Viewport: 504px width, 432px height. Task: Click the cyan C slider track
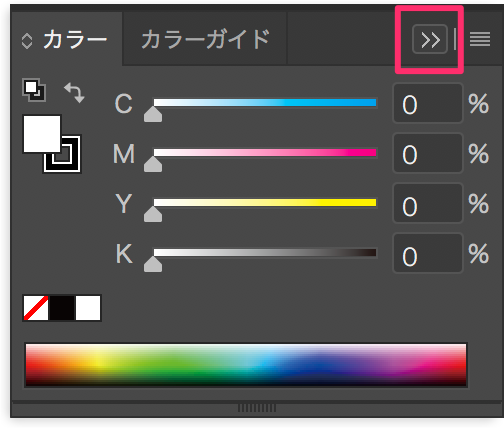265,102
